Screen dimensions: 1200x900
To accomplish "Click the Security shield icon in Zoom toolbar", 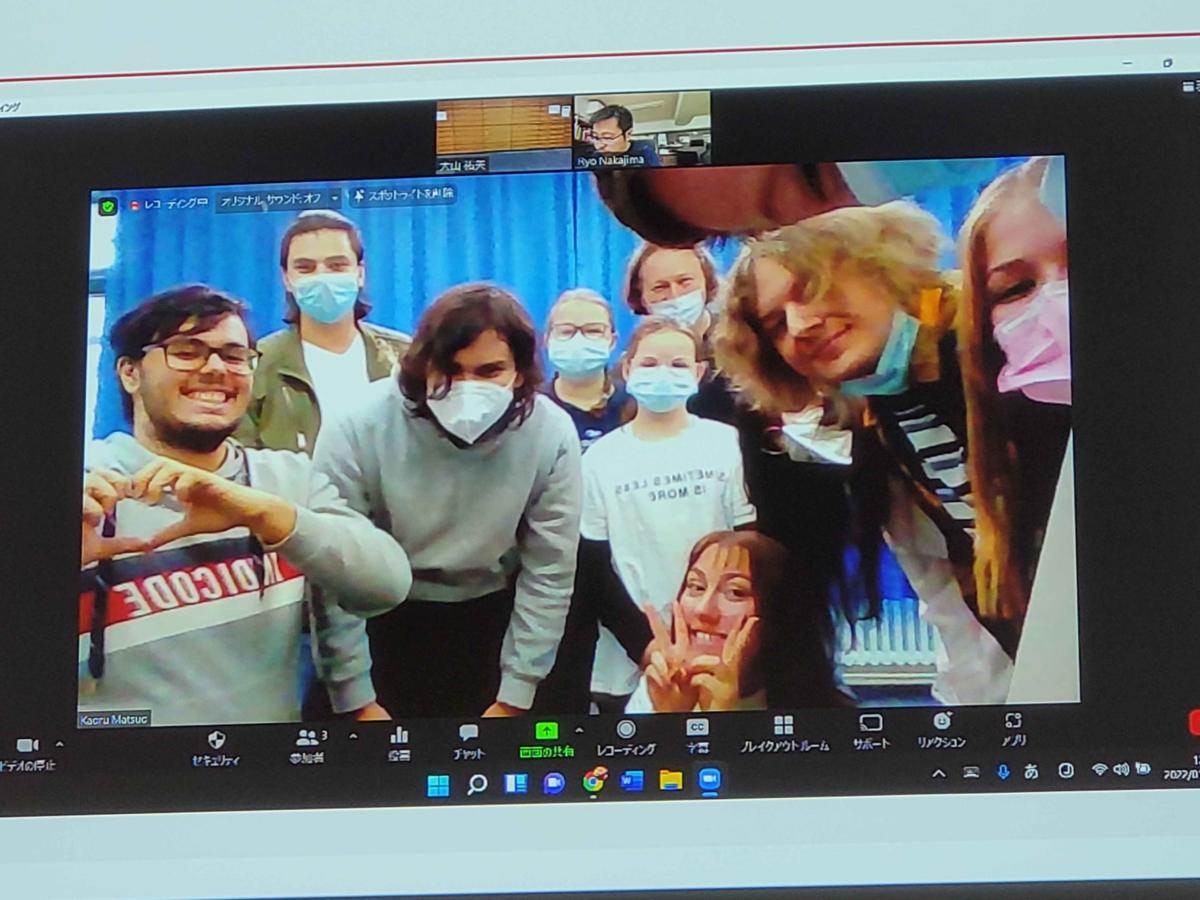I will (x=216, y=741).
